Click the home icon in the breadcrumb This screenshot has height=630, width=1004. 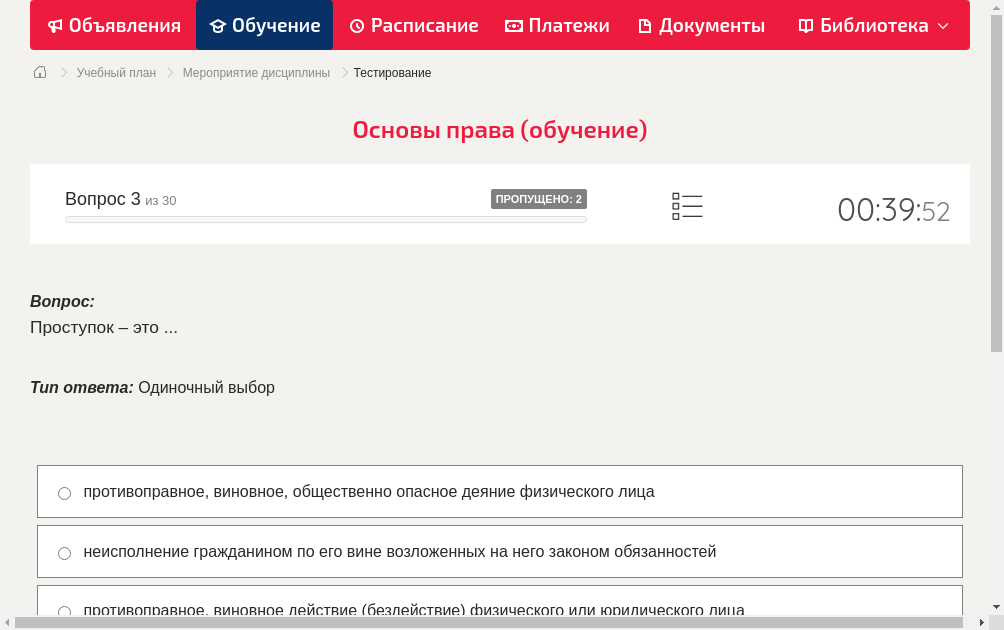point(40,72)
